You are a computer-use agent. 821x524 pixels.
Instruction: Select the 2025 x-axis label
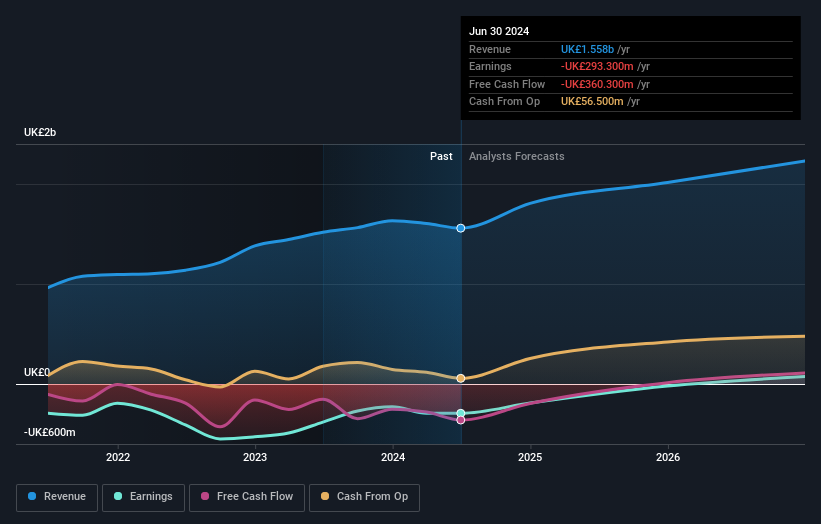click(x=530, y=457)
